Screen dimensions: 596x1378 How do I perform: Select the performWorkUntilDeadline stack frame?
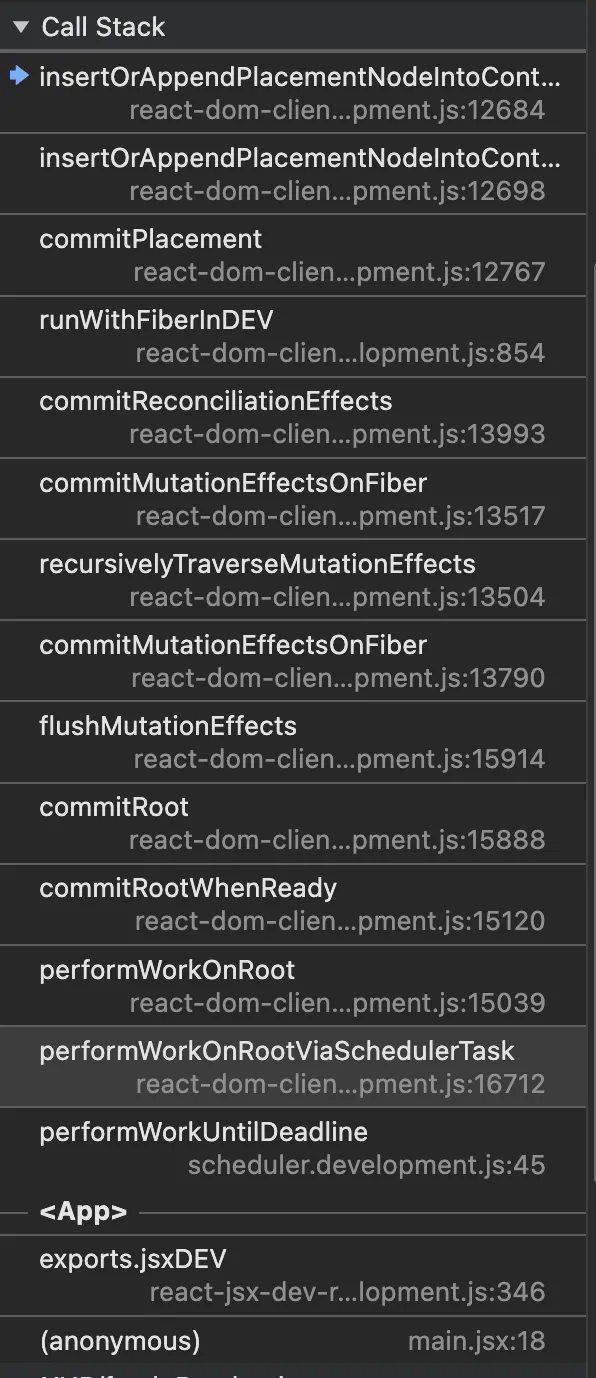(293, 1147)
